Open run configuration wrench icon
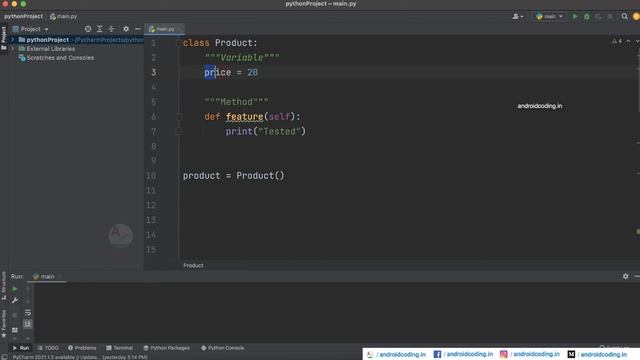Viewport: 640px width, 360px height. (x=15, y=300)
